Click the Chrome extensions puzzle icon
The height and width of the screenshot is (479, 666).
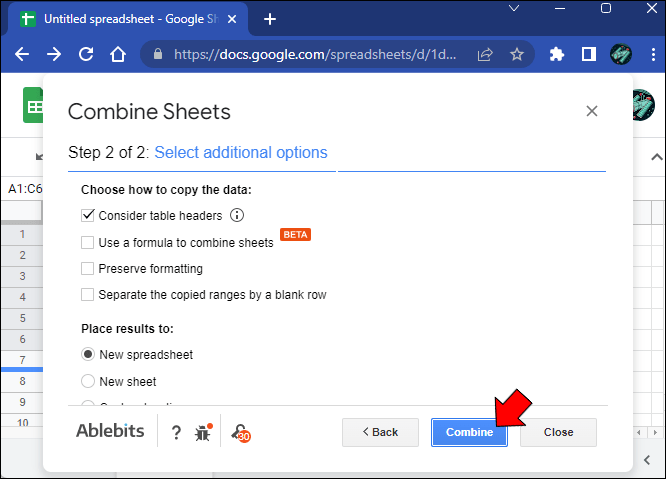coord(557,55)
